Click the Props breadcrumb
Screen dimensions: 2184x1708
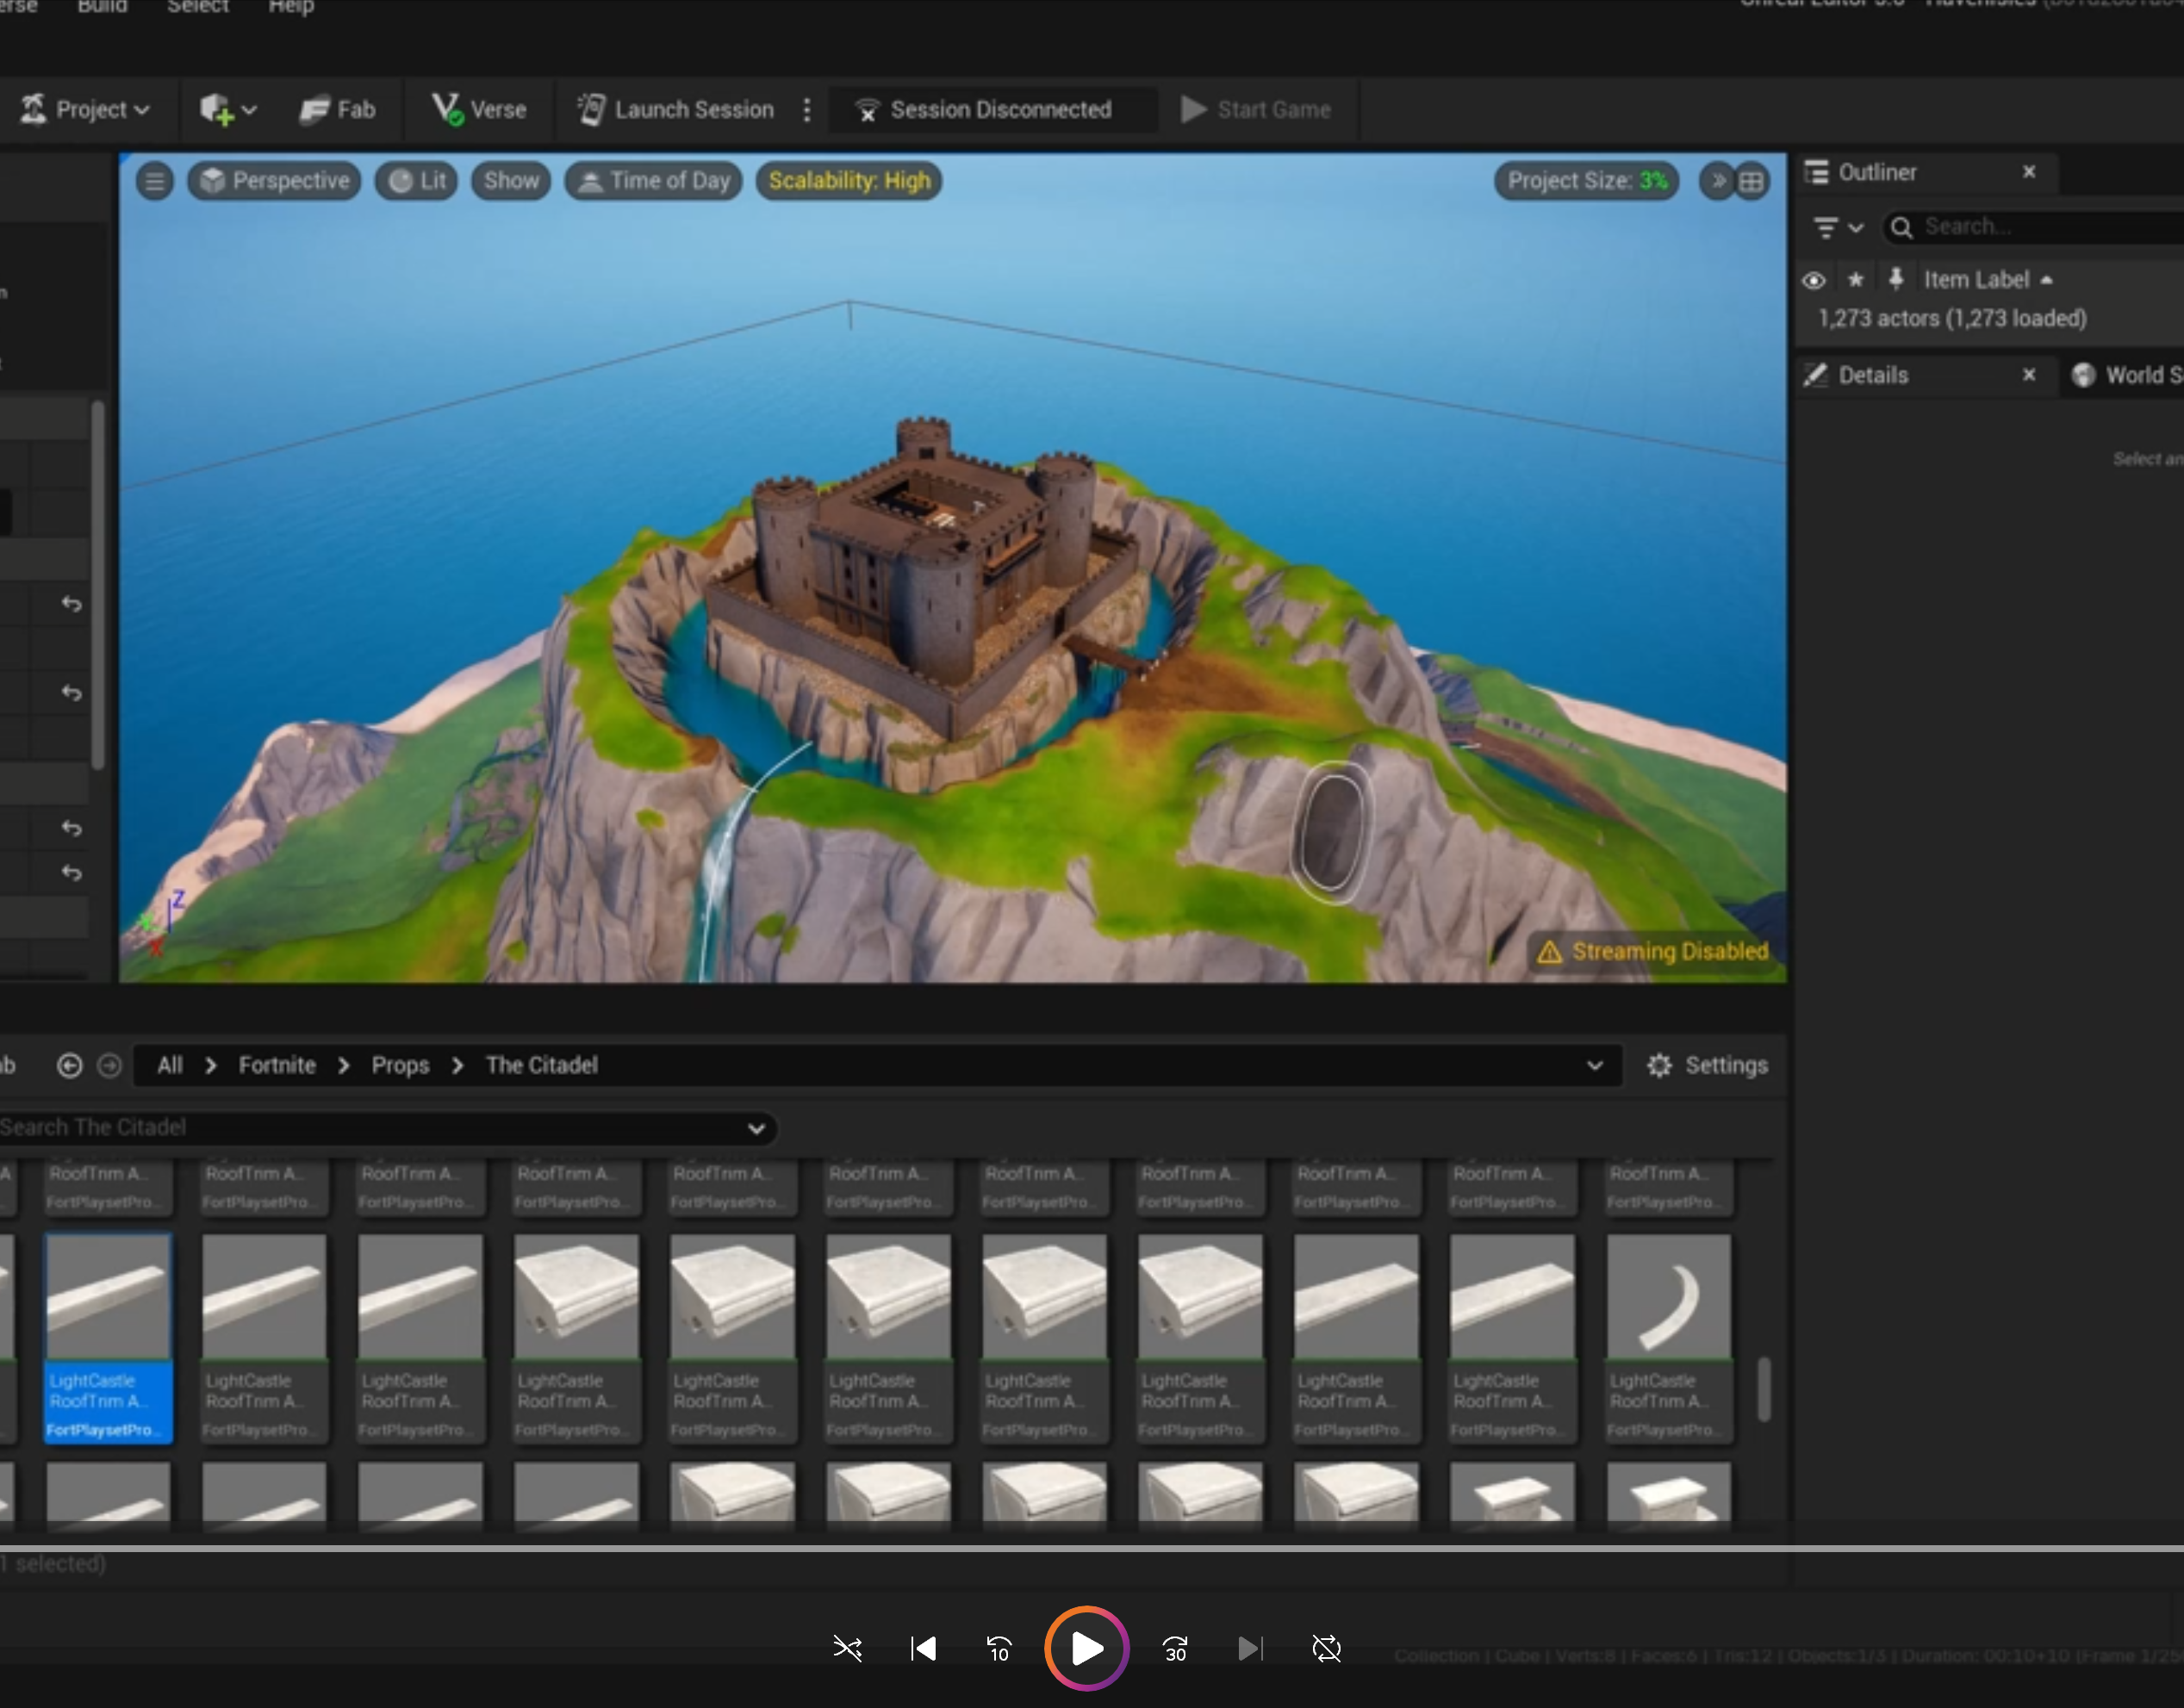click(400, 1066)
